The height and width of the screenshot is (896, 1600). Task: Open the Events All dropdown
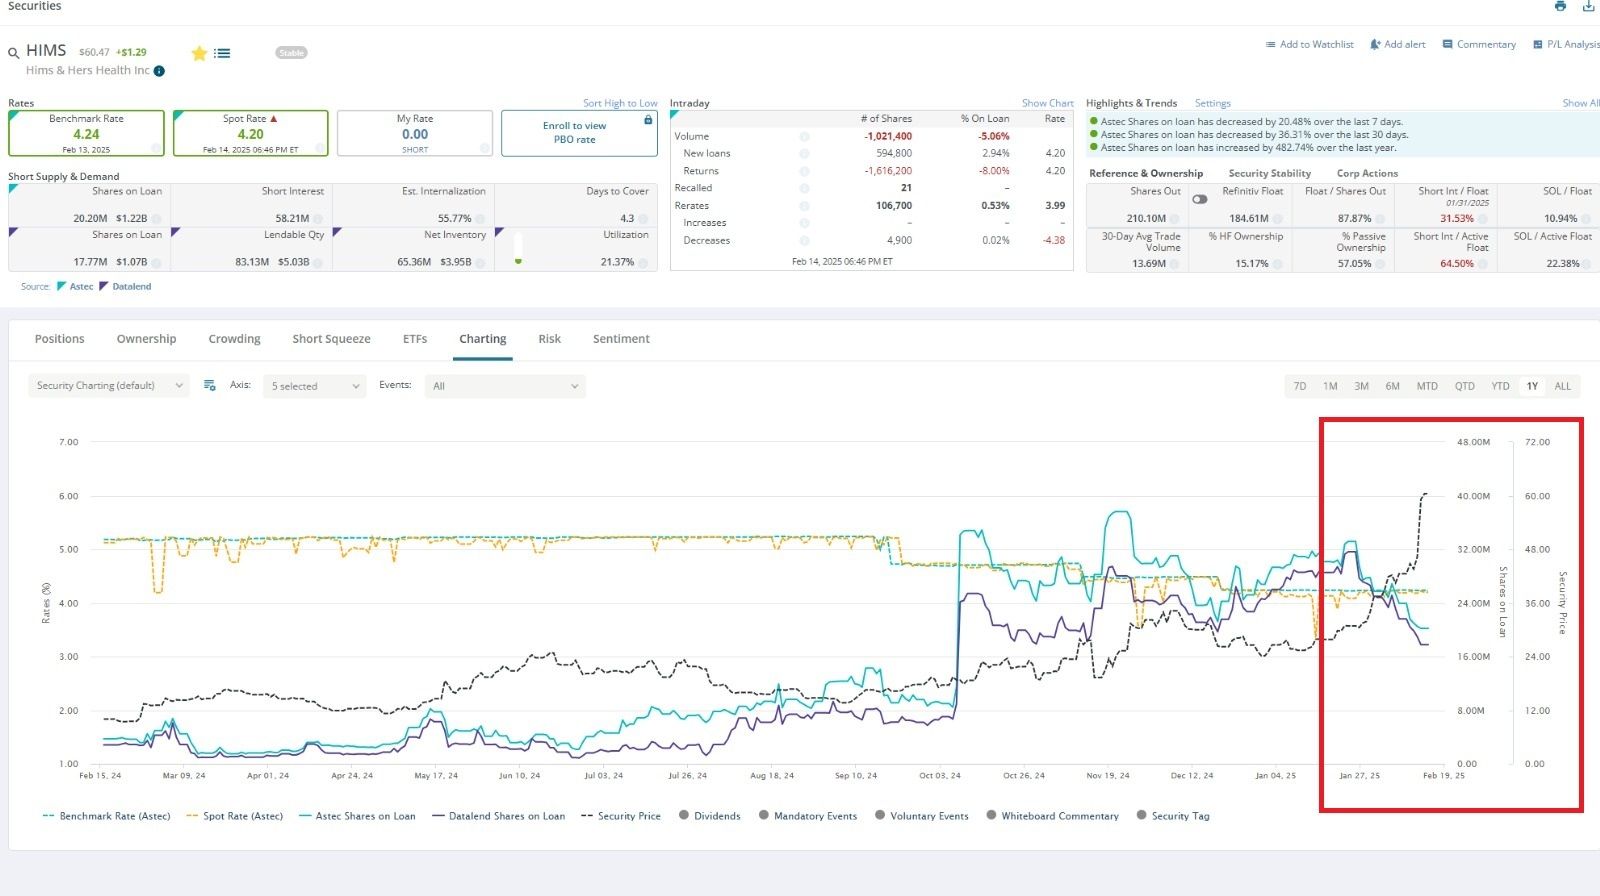coord(505,386)
